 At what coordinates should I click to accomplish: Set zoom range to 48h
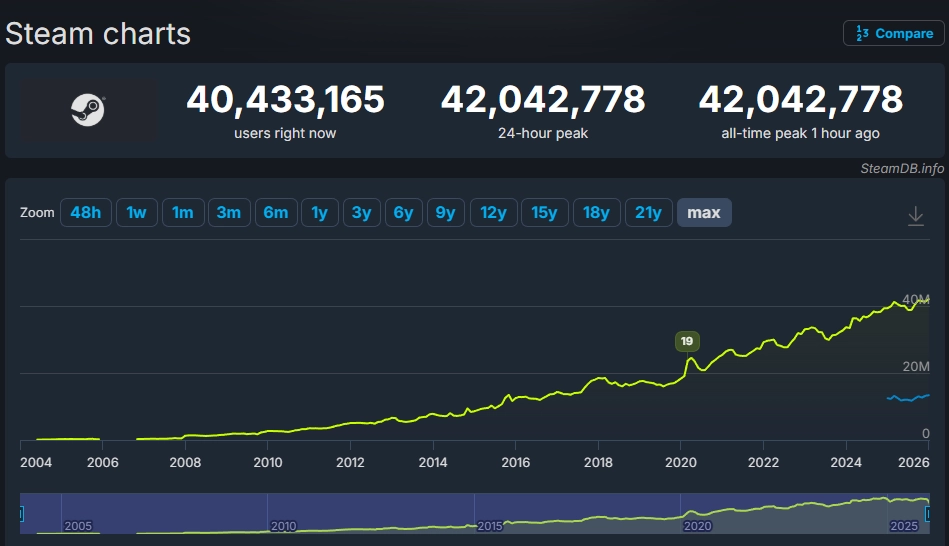[x=85, y=213]
